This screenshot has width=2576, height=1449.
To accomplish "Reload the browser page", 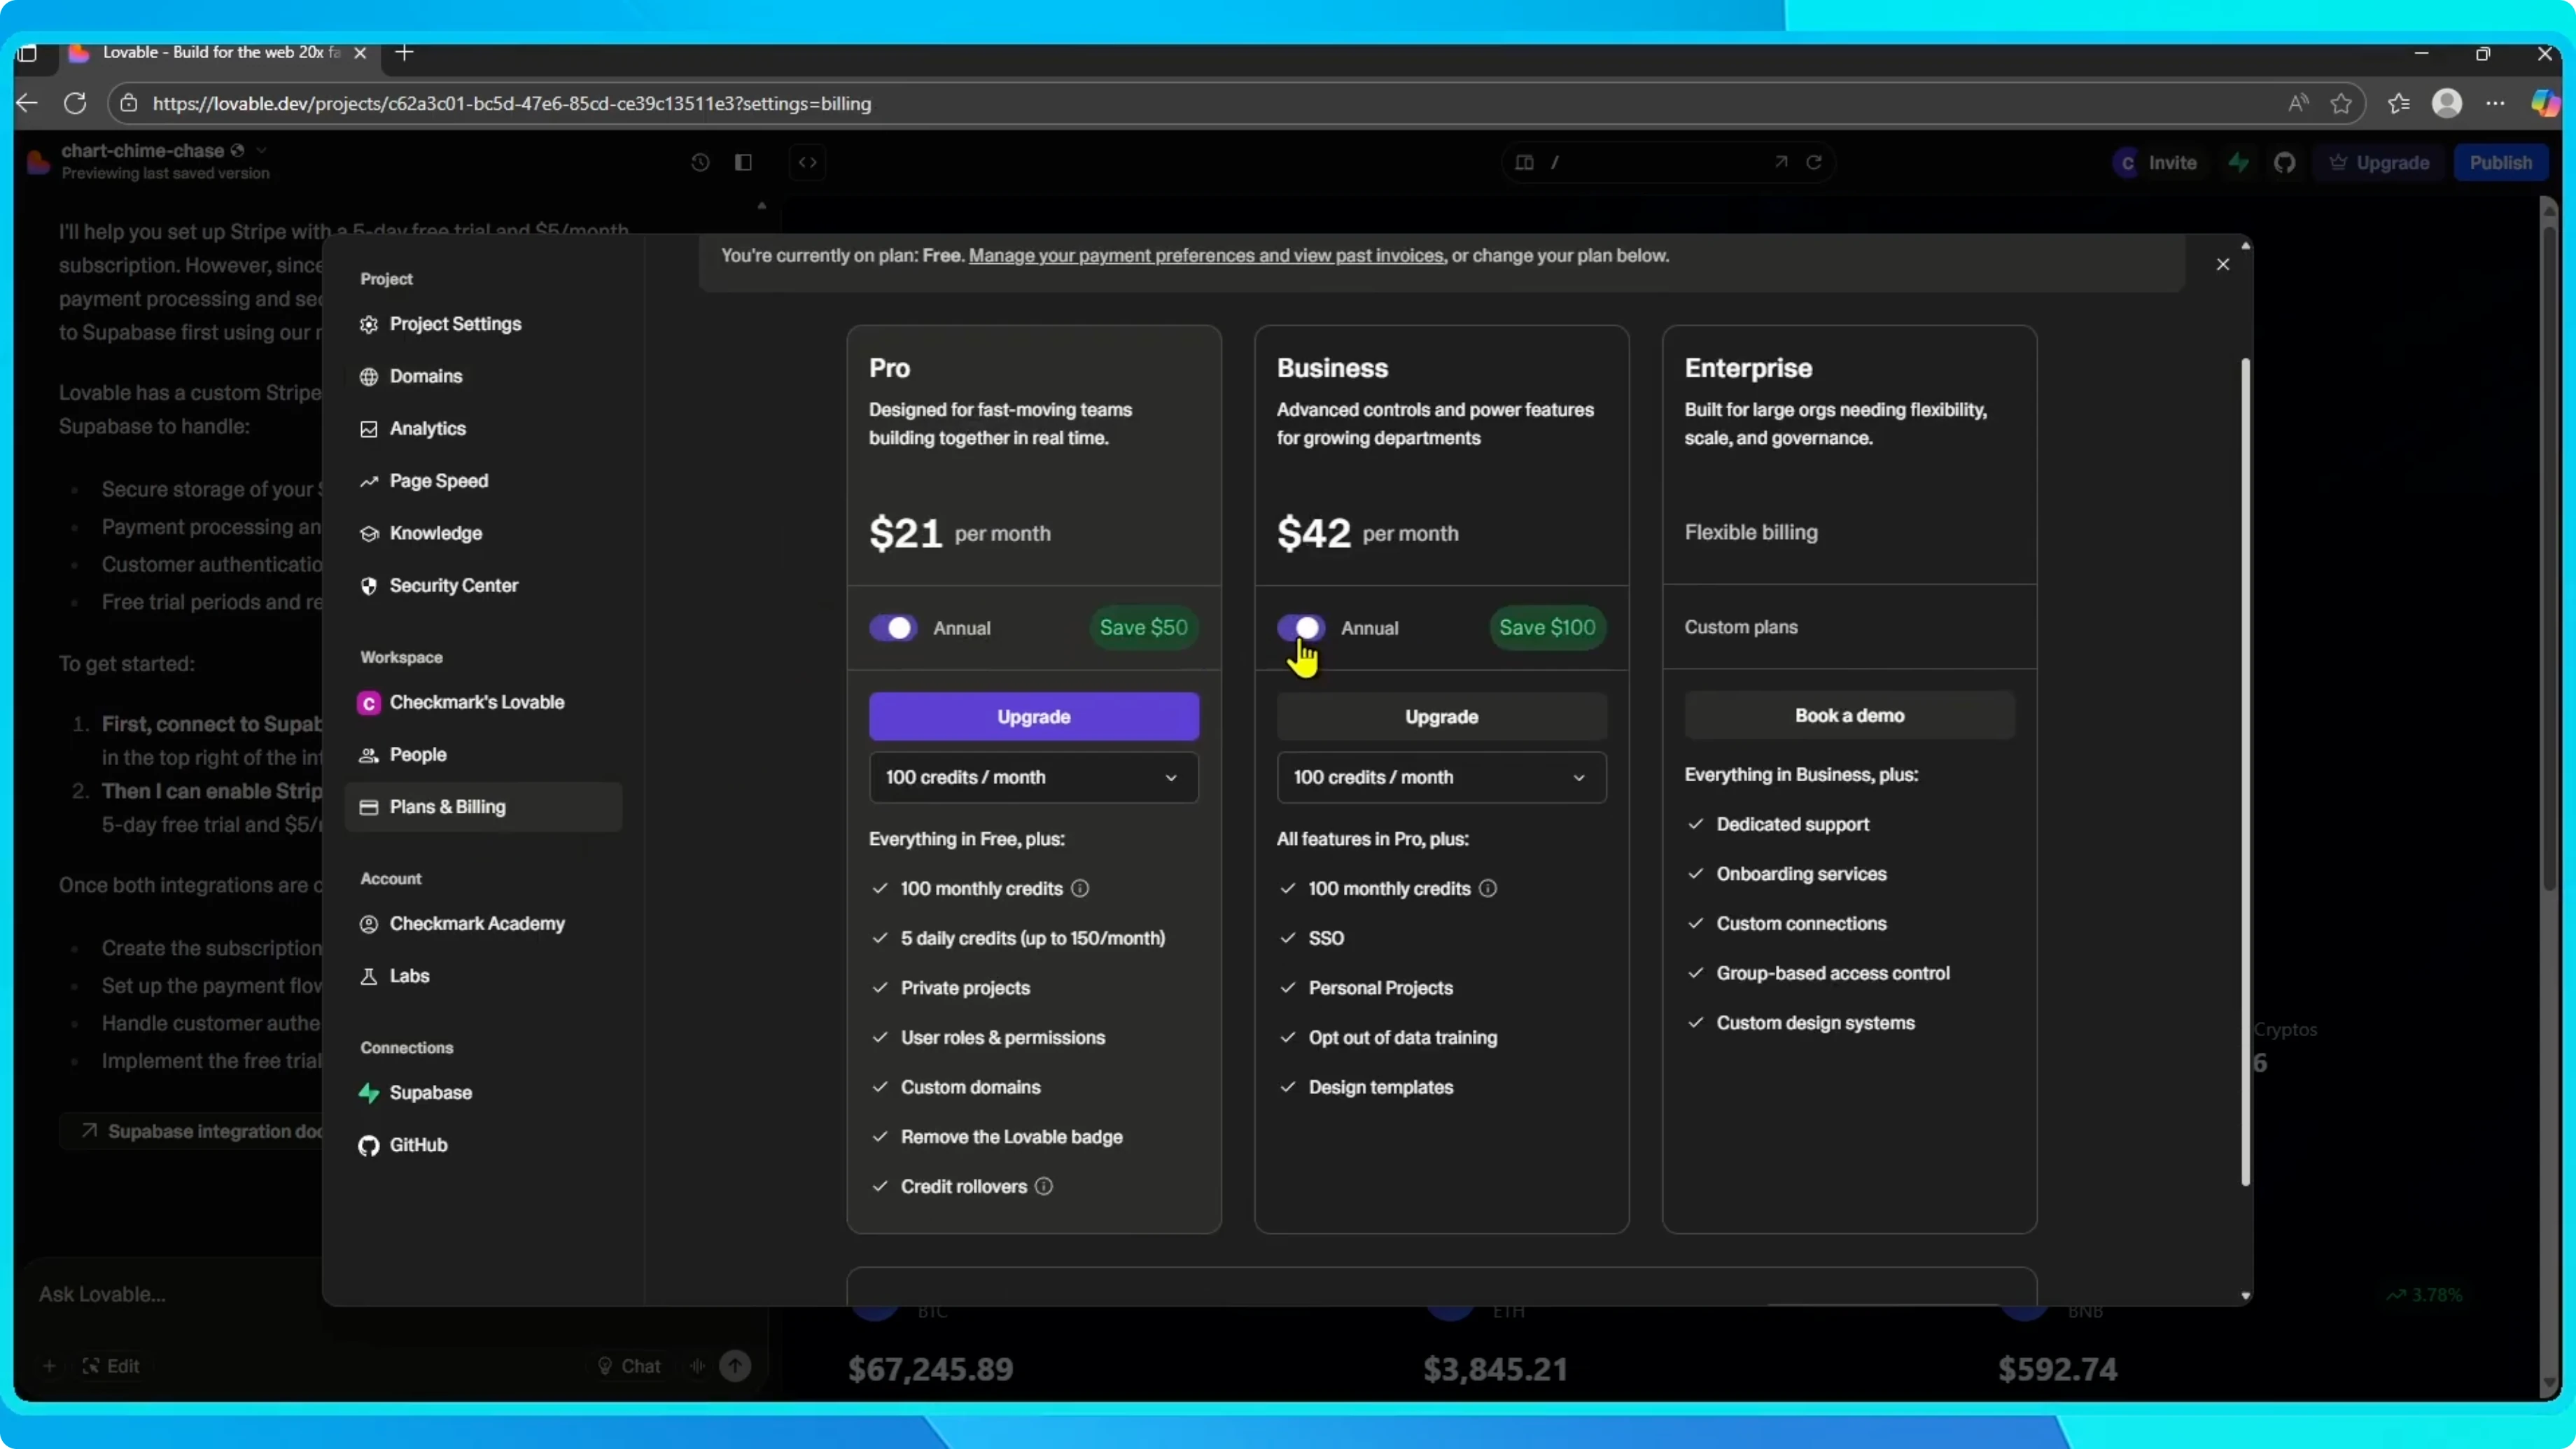I will [x=75, y=103].
